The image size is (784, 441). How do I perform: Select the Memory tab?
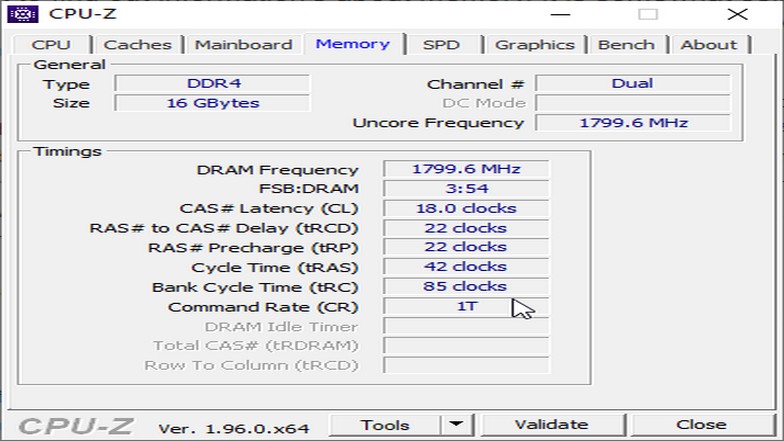coord(353,44)
